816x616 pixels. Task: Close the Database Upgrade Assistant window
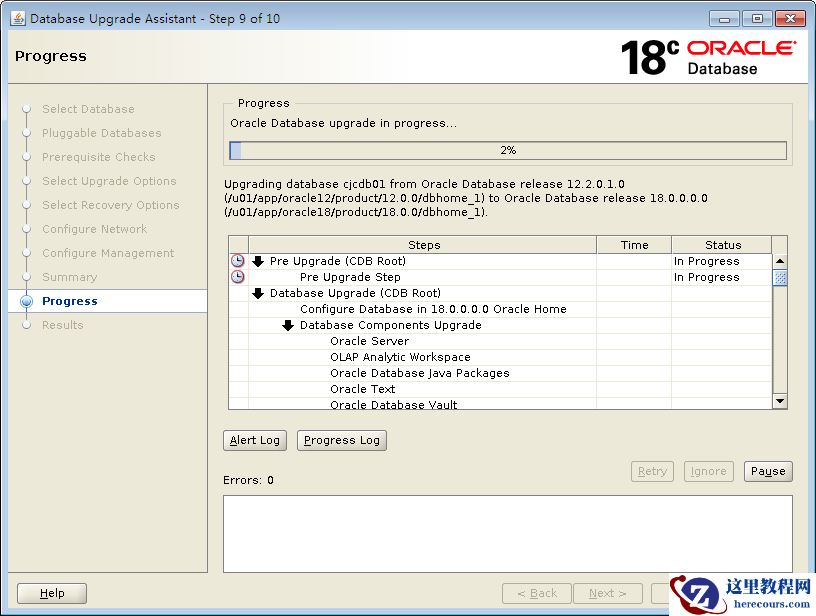(790, 19)
